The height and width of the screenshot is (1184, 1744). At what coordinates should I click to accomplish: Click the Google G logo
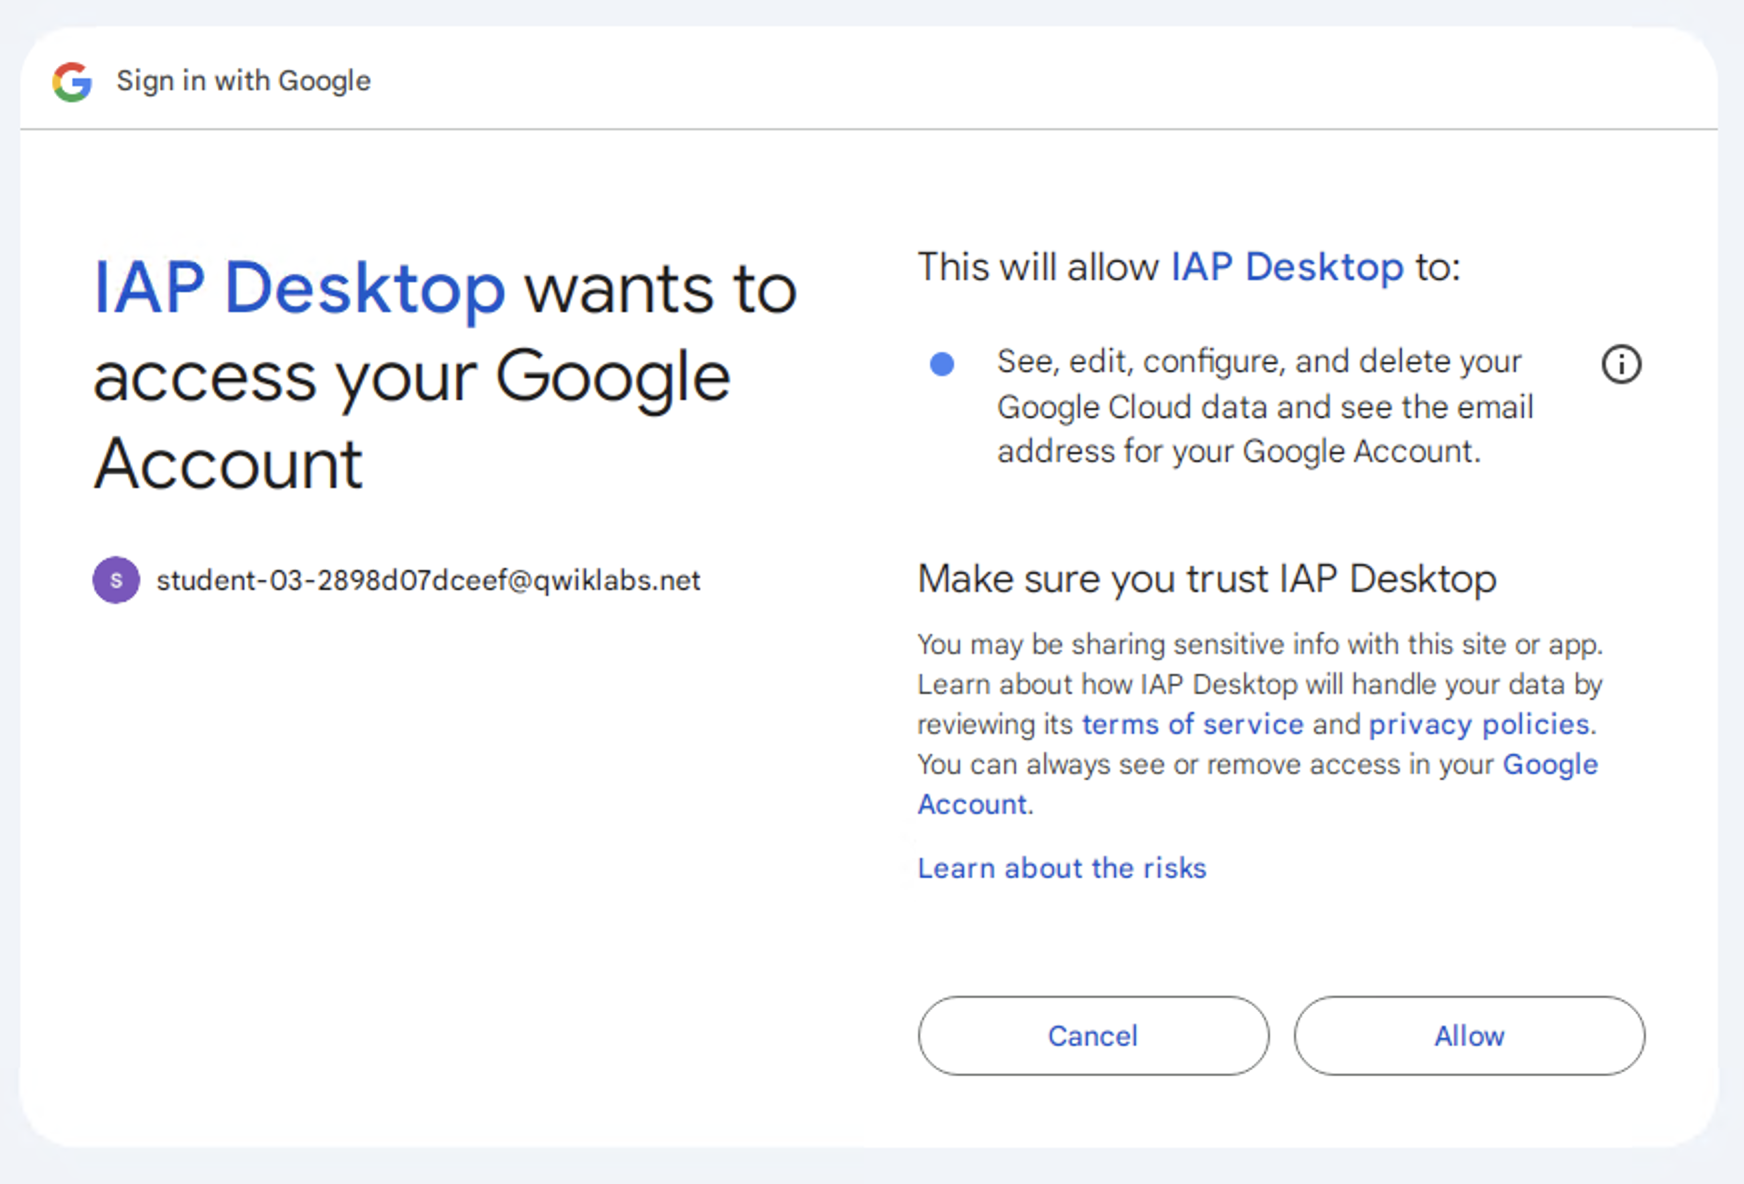(x=72, y=81)
